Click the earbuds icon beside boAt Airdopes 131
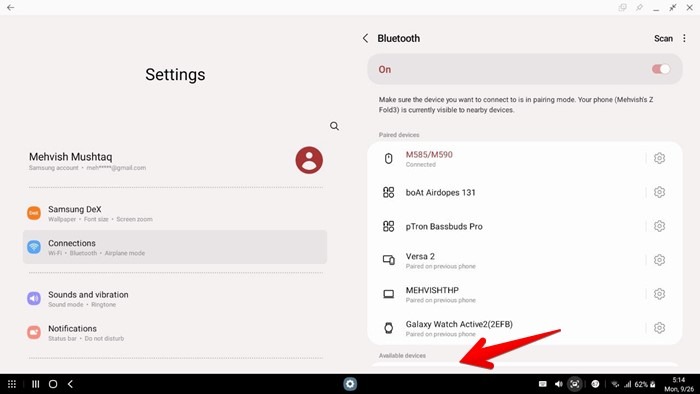Image resolution: width=700 pixels, height=394 pixels. point(388,192)
